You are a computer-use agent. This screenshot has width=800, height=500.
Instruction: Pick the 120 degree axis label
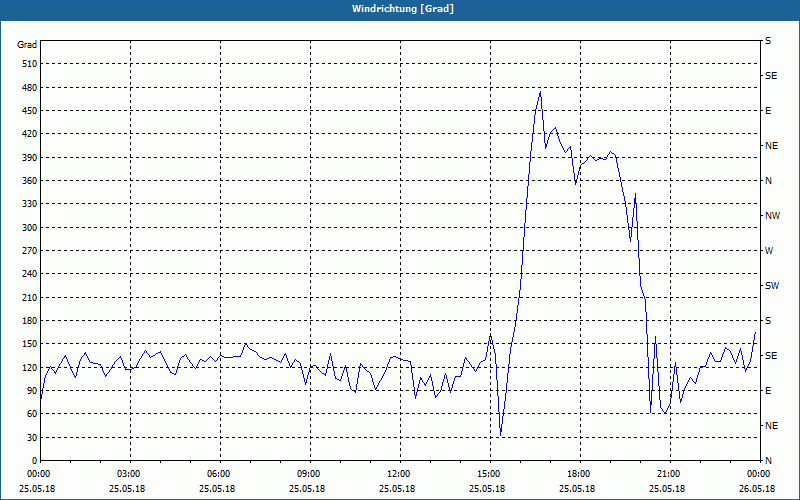(30, 368)
